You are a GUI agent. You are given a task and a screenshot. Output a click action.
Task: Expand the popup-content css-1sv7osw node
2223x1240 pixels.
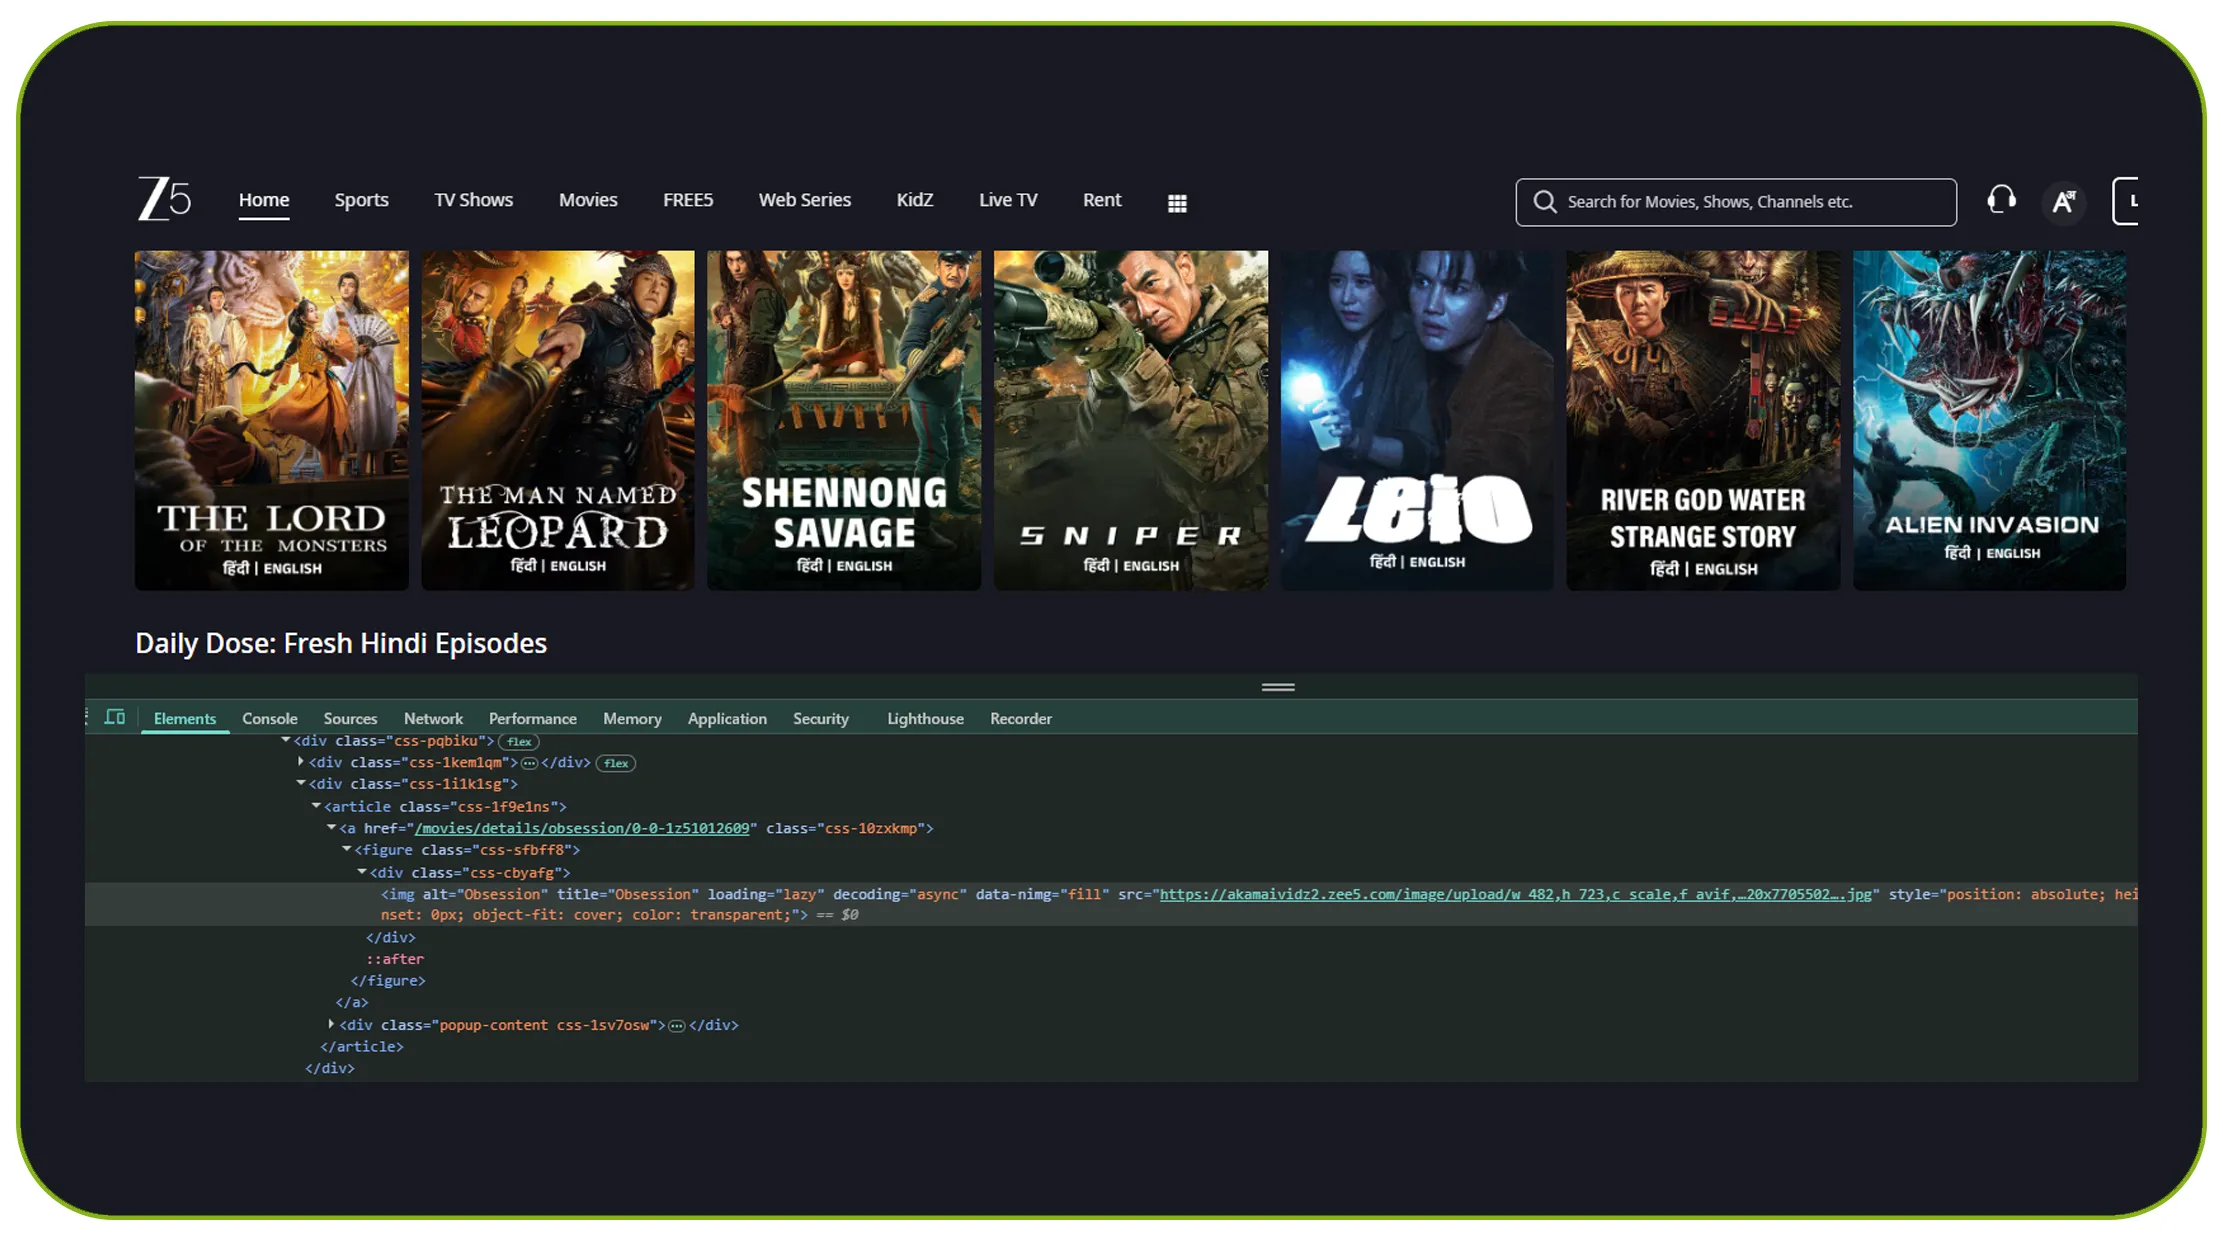[331, 1024]
